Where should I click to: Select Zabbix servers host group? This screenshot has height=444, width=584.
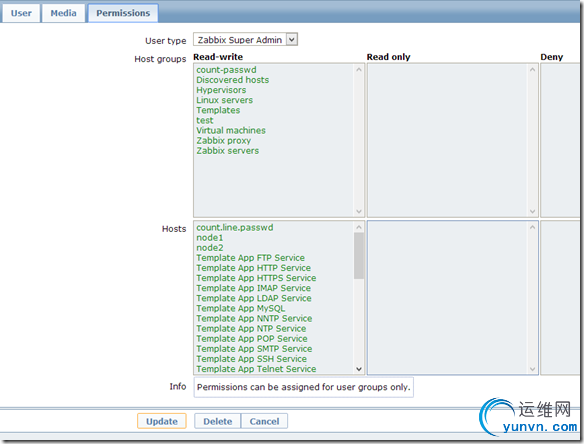[228, 151]
